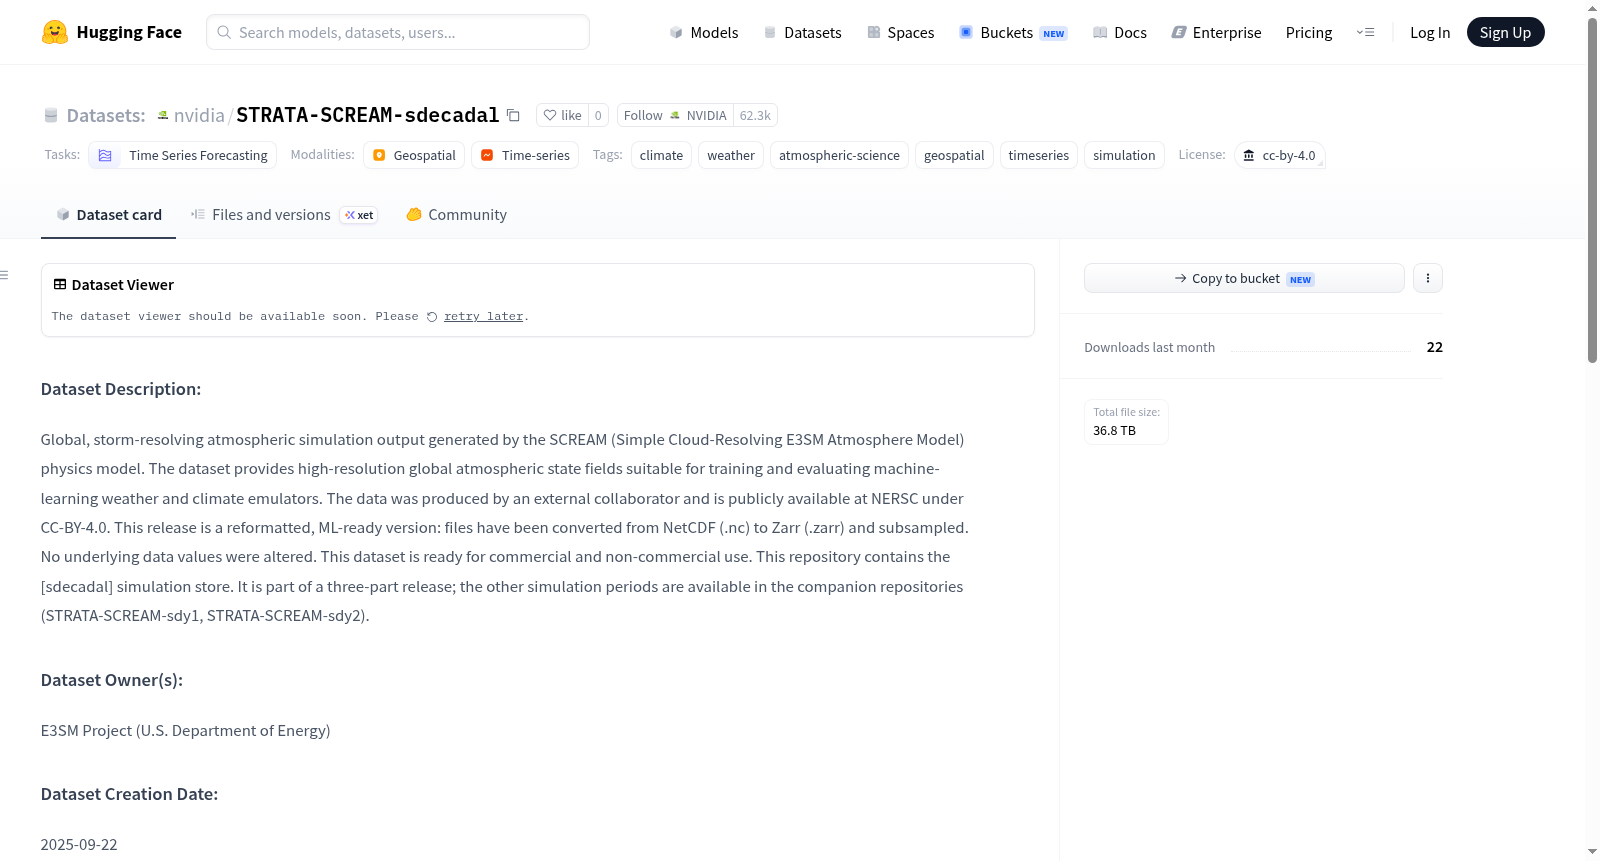
Task: Click the downloads last month value 22
Action: tap(1435, 347)
